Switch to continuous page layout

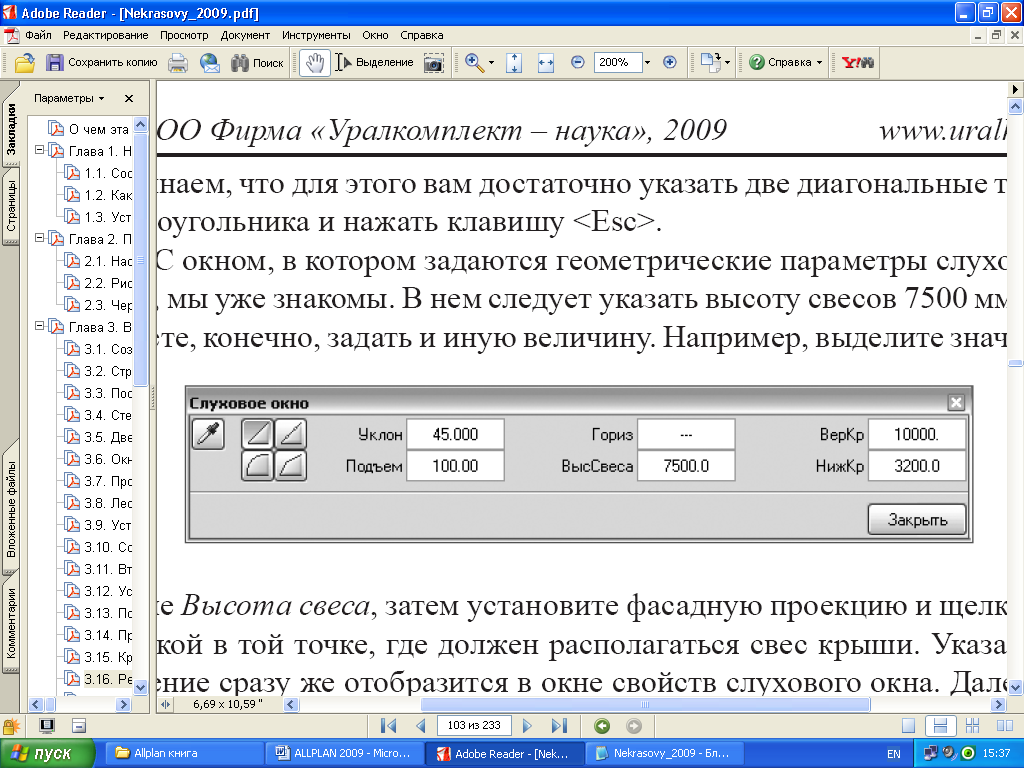click(x=940, y=726)
